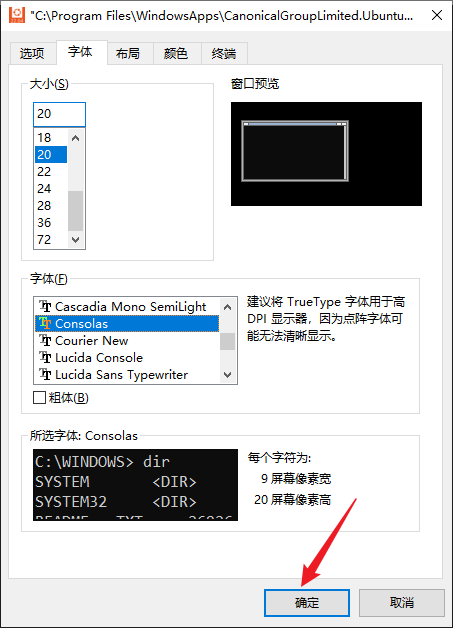This screenshot has width=453, height=628.
Task: Click TrueType icon beside Courier New
Action: [x=45, y=340]
